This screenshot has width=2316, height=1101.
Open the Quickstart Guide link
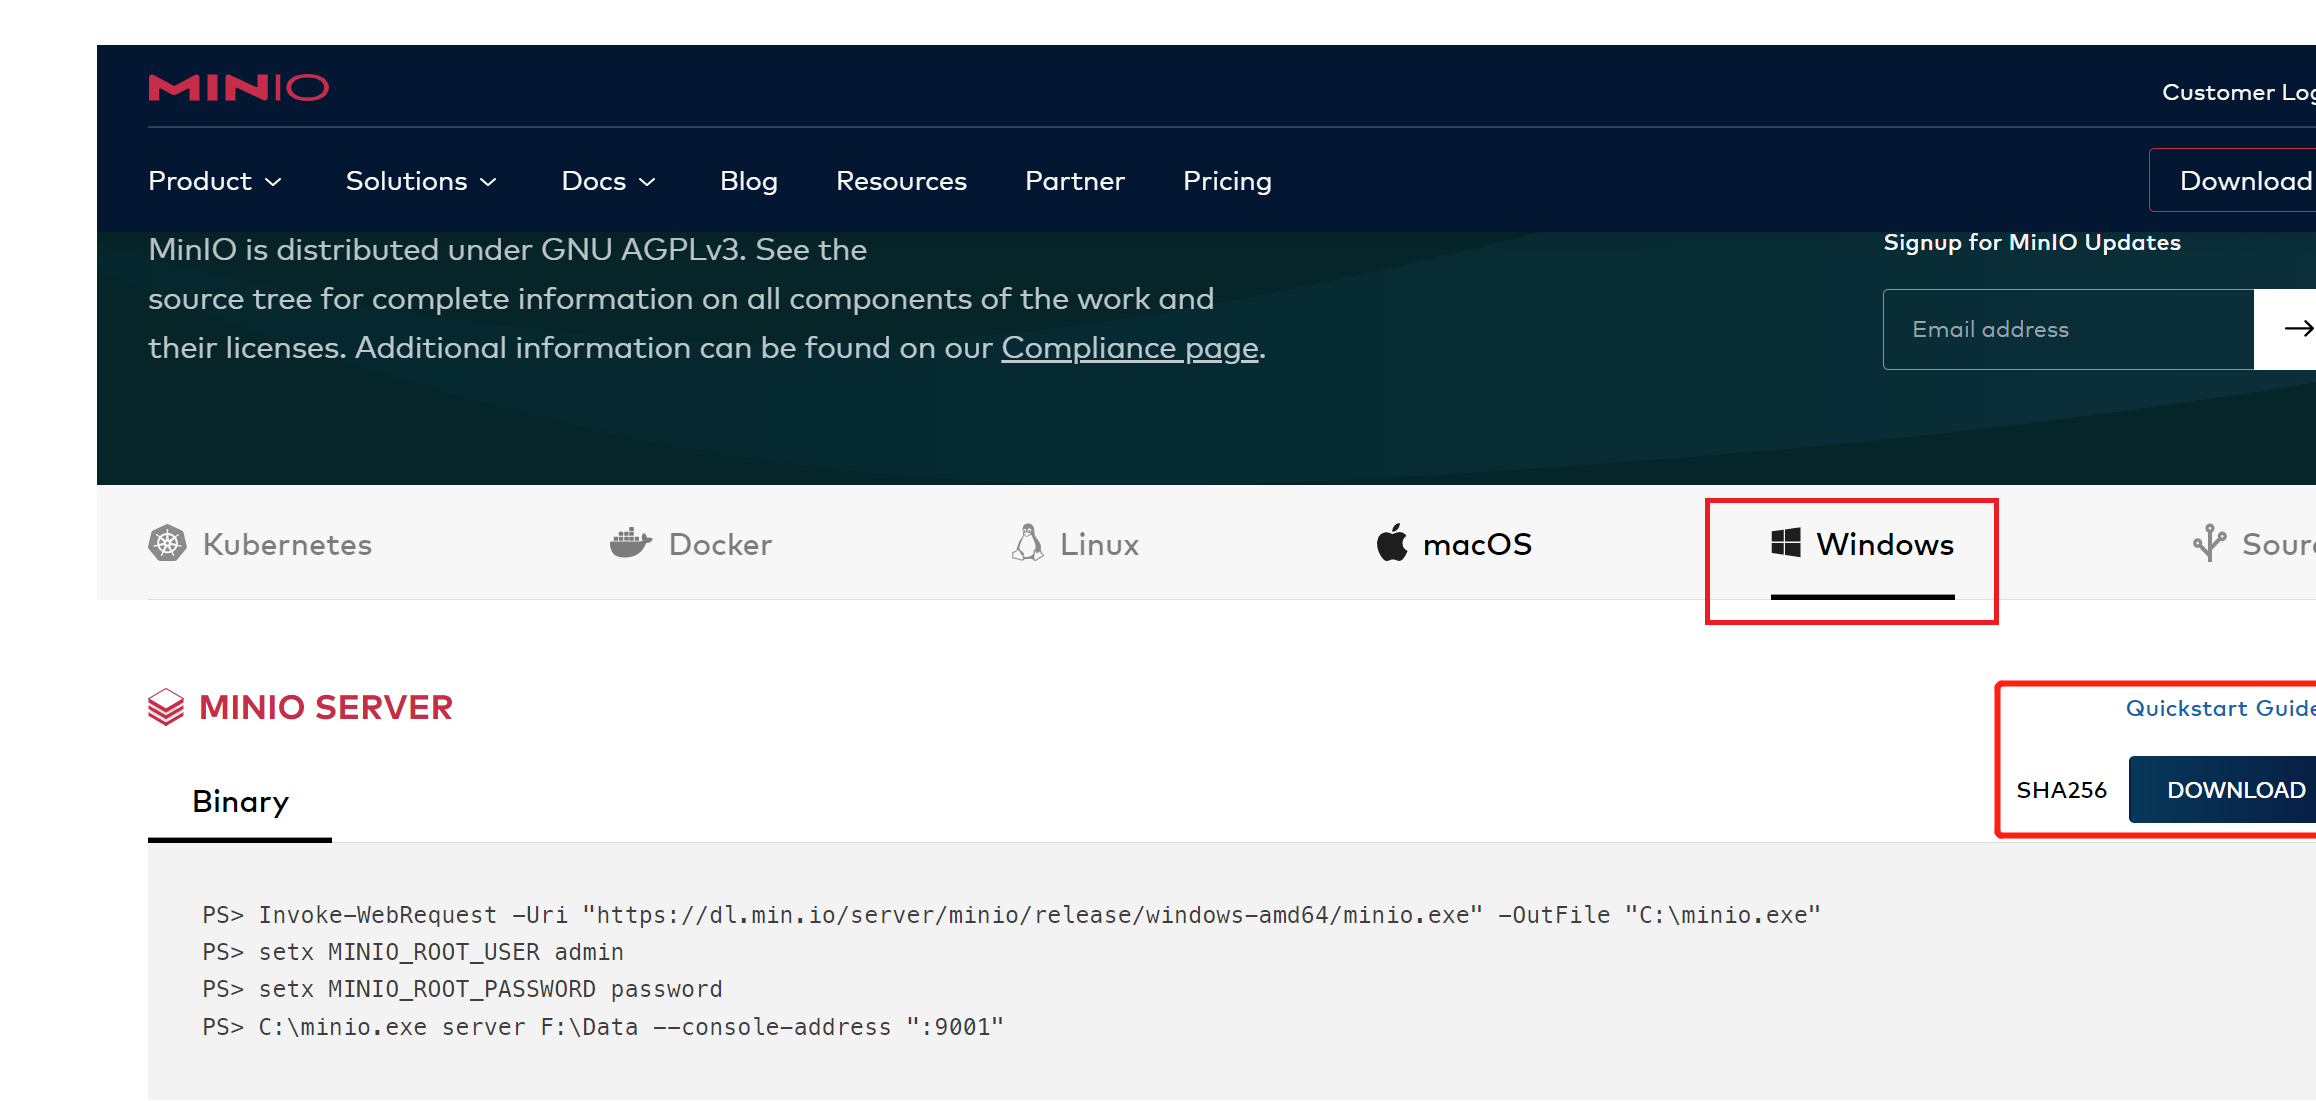tap(2218, 708)
